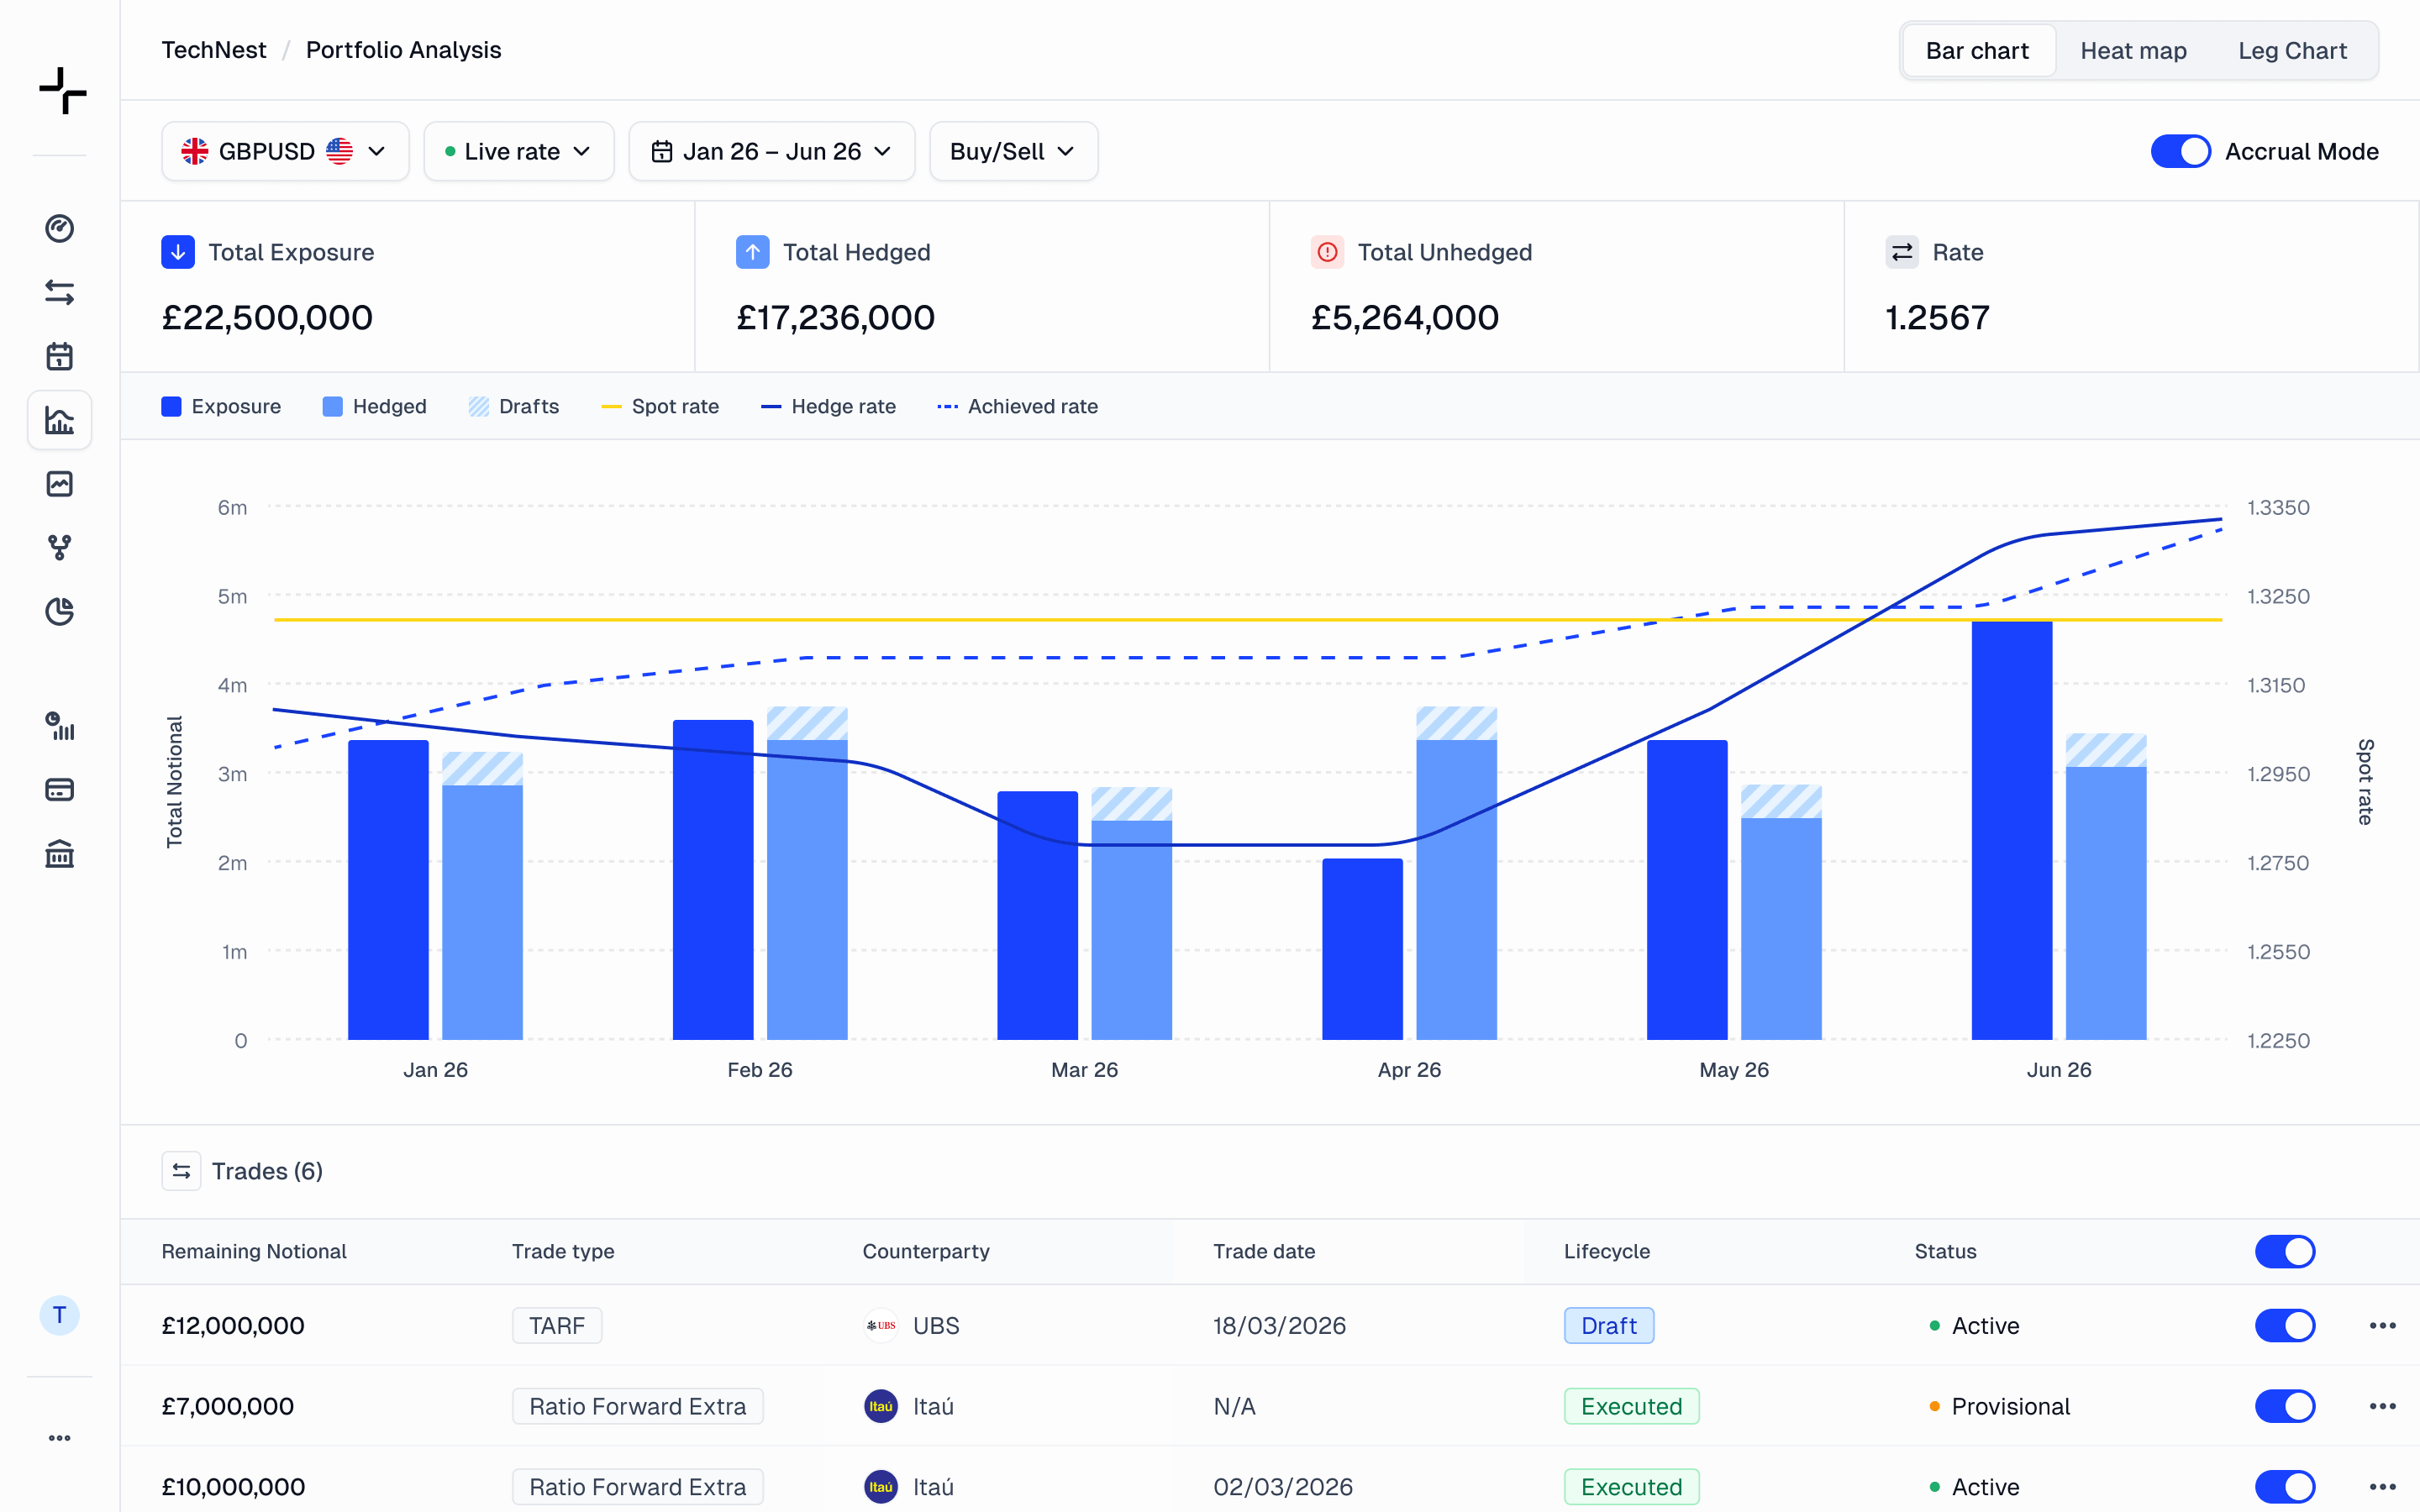This screenshot has width=2420, height=1512.
Task: Open the Jan 26 – Jun 26 date range dropdown
Action: [x=771, y=151]
